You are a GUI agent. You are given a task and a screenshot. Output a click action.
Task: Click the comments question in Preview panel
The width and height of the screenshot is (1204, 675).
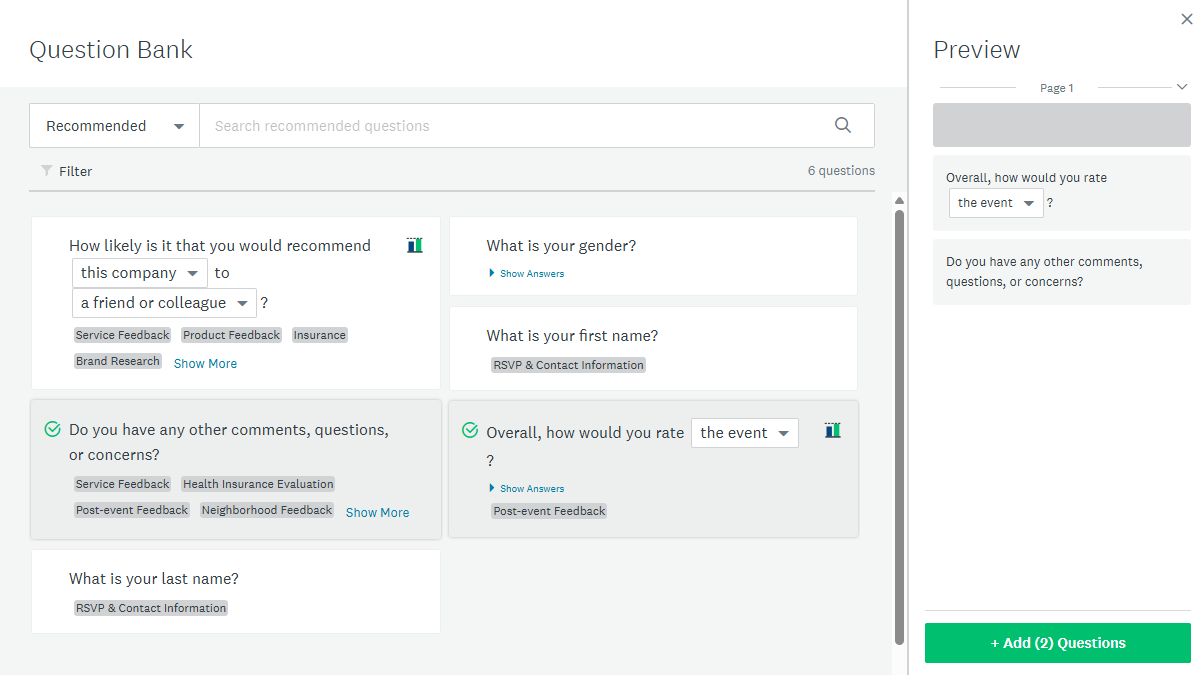coord(1062,272)
